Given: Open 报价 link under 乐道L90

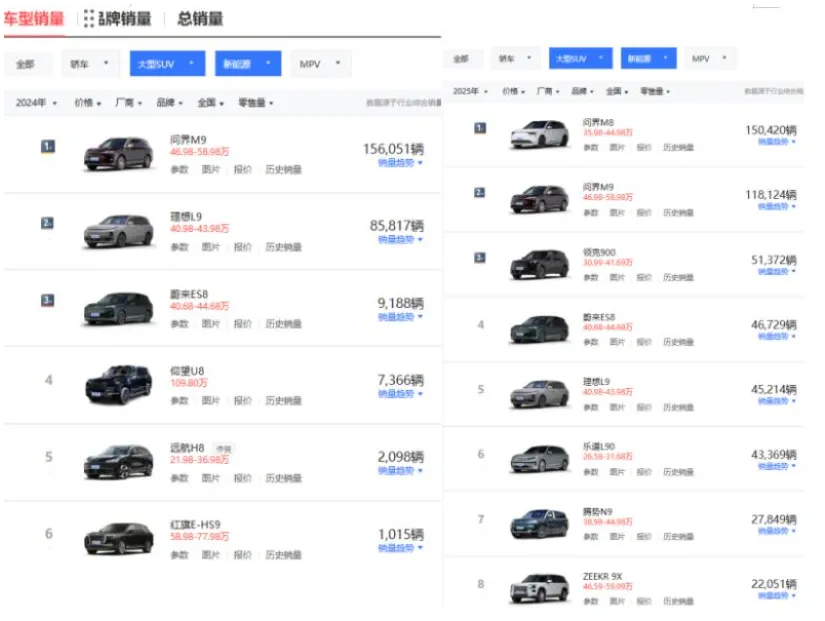Looking at the screenshot, I should click(644, 472).
